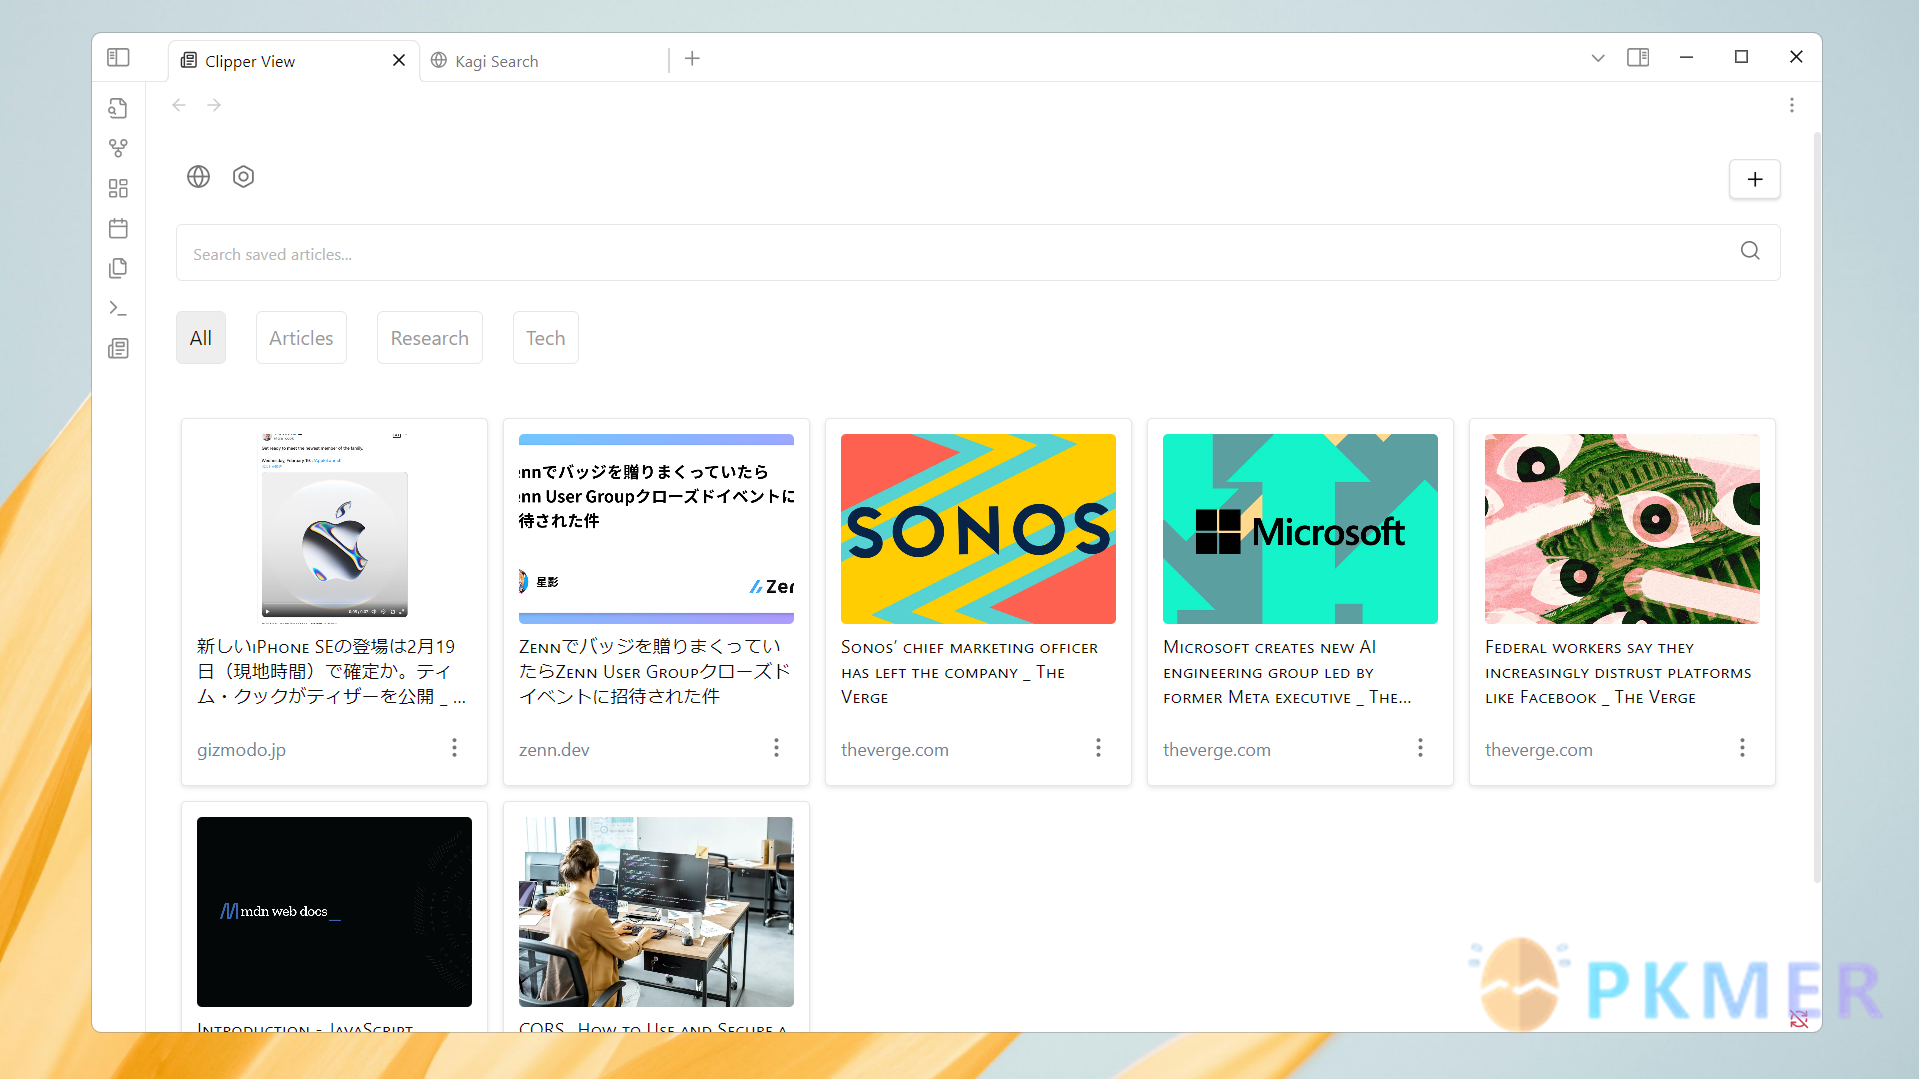Click the magnifier search icon in search bar
This screenshot has height=1079, width=1919.
coord(1750,251)
